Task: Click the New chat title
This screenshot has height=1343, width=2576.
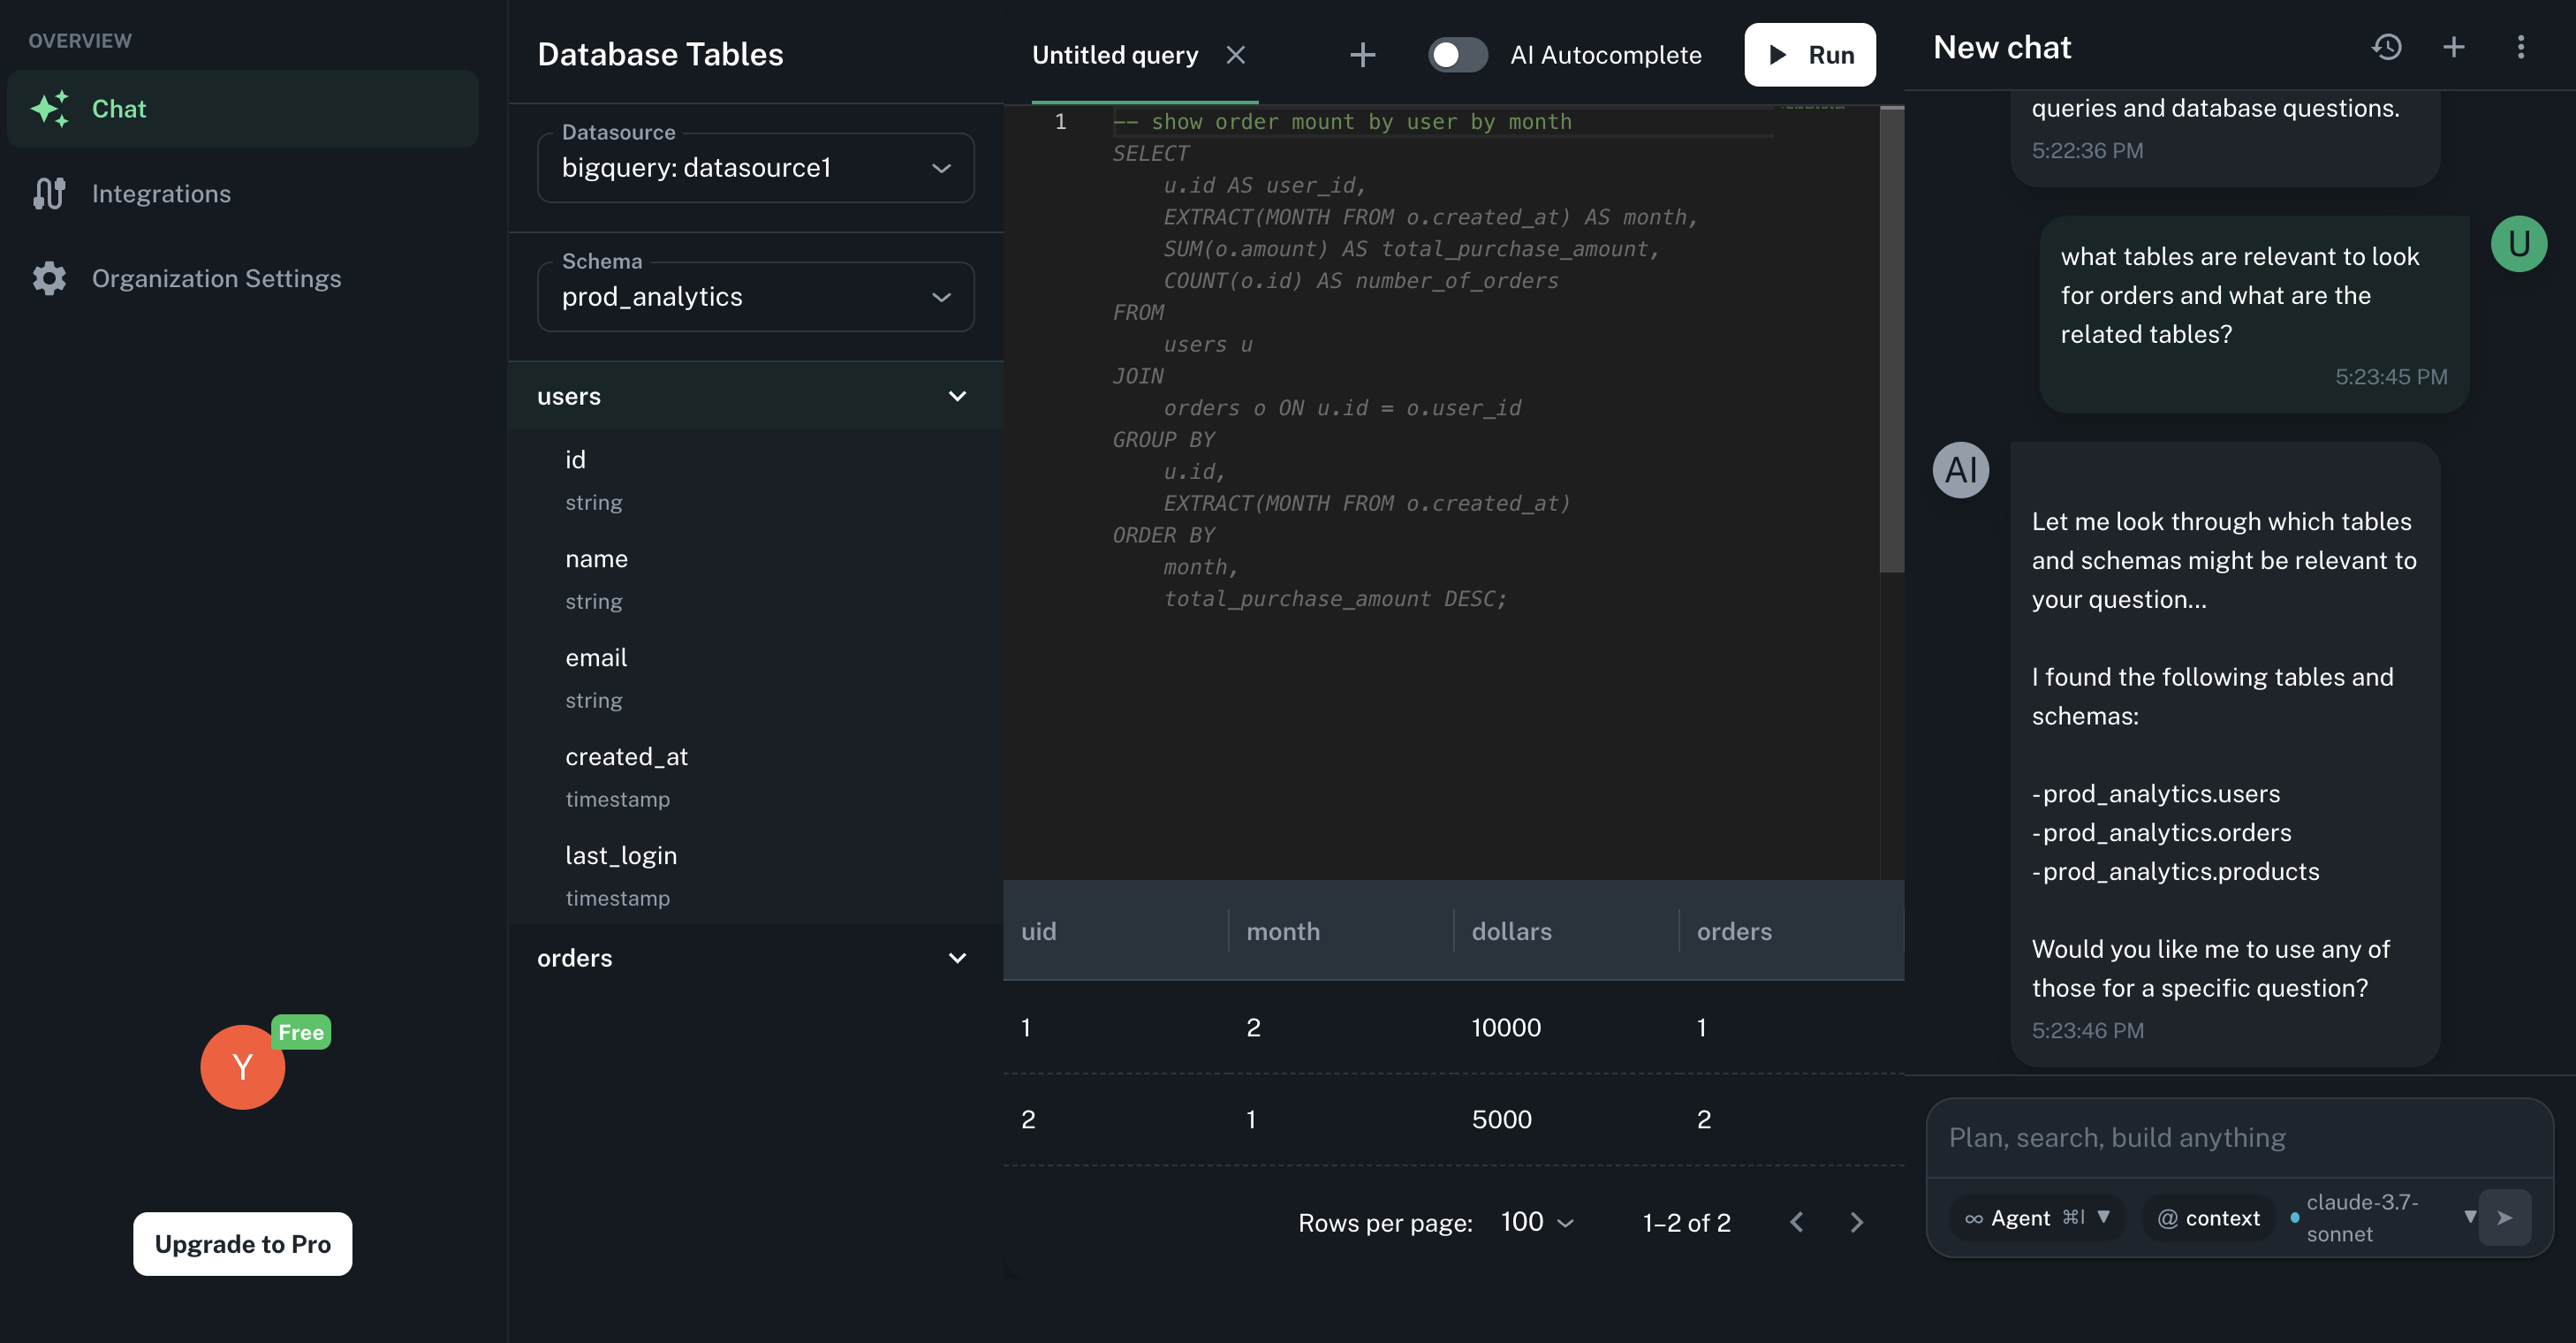Action: coord(2001,47)
